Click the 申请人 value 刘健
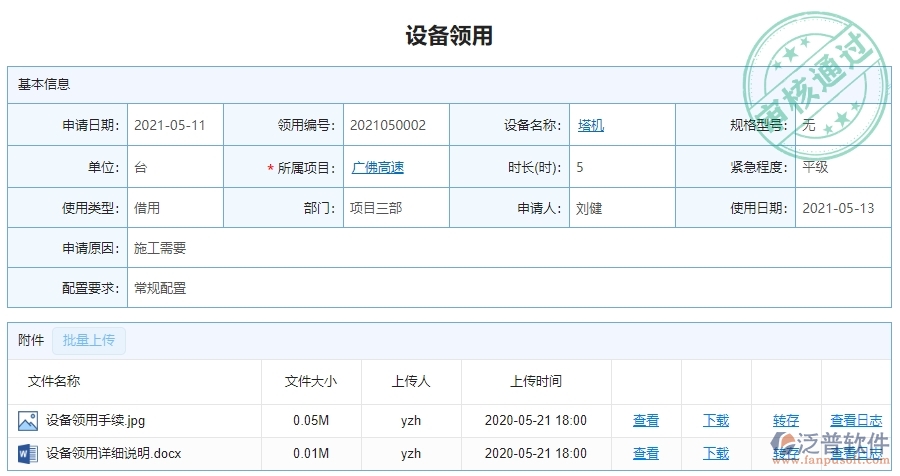900x476 pixels. click(x=589, y=208)
